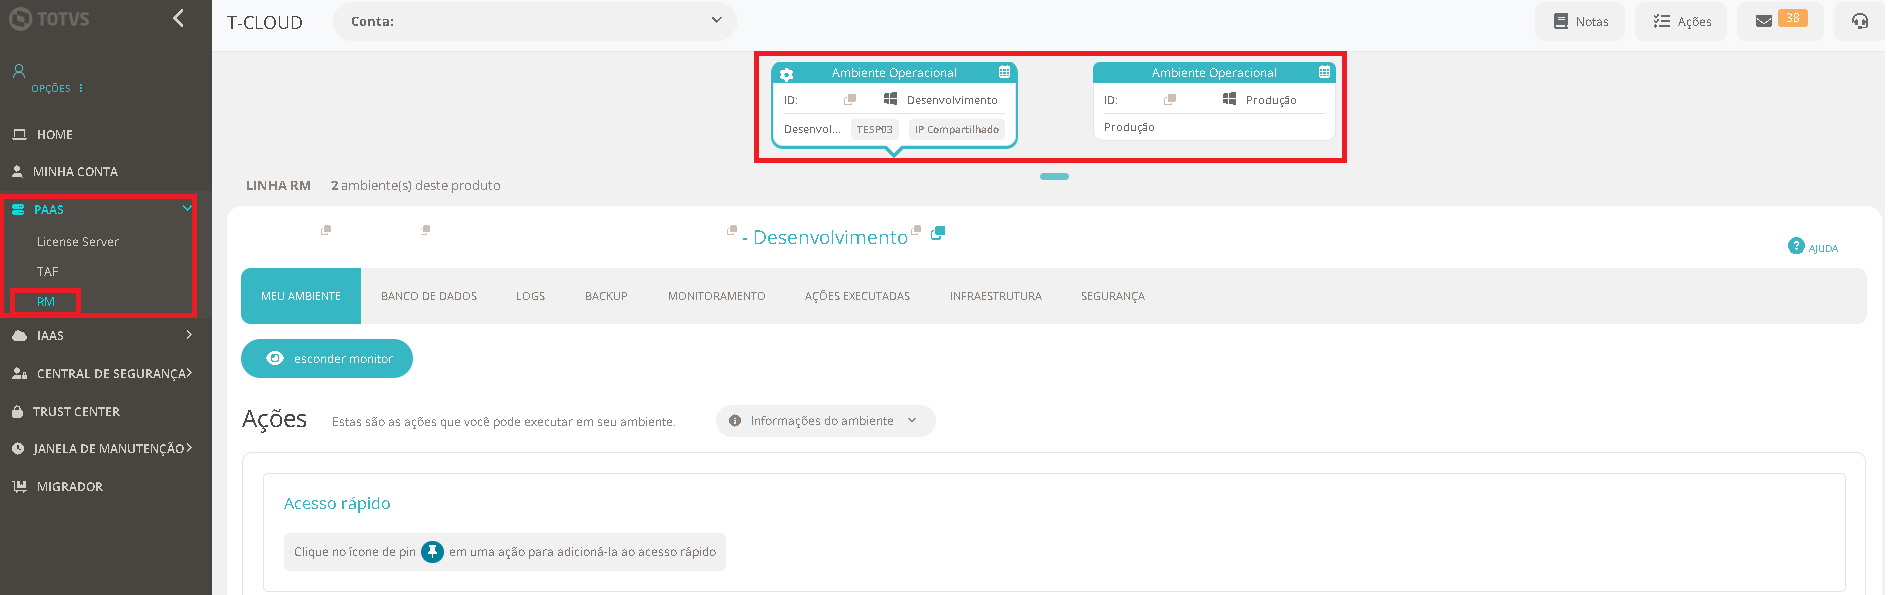
Task: Click the IP Compartilhado tag
Action: point(957,130)
